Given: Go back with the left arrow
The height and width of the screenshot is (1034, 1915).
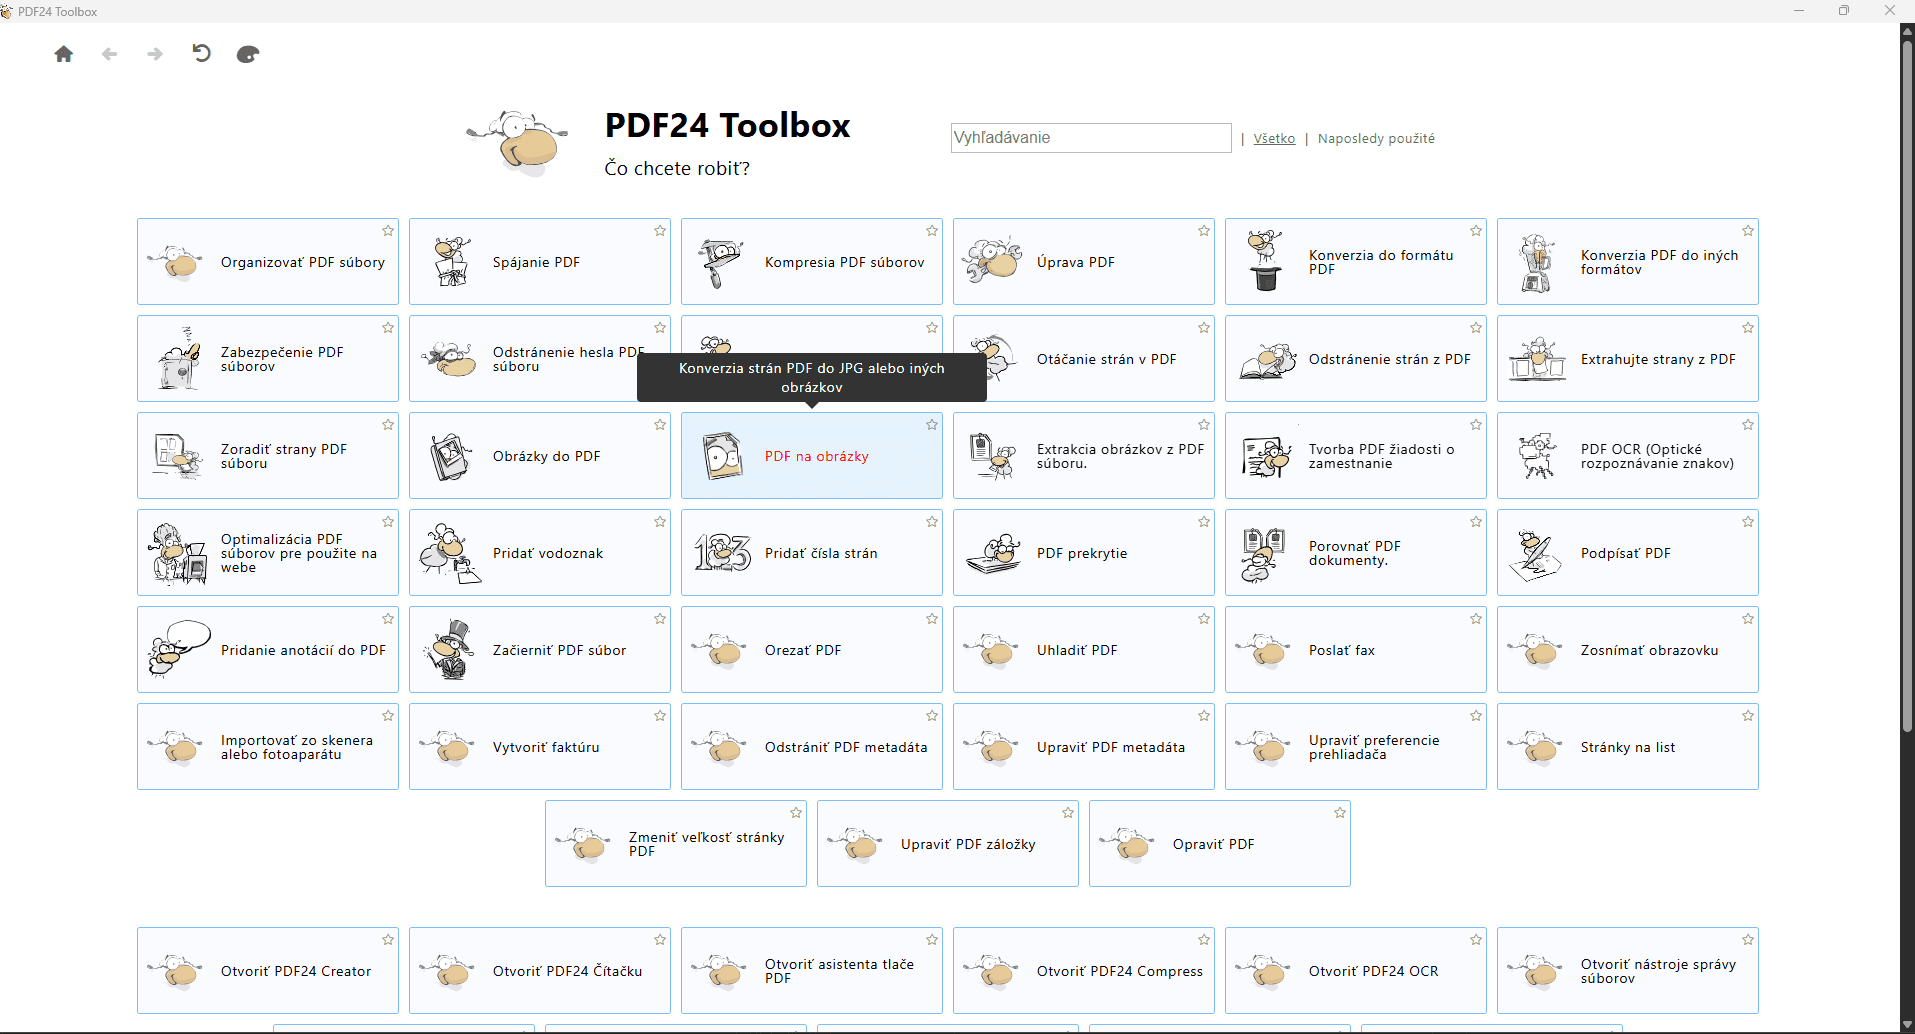Looking at the screenshot, I should pos(110,54).
